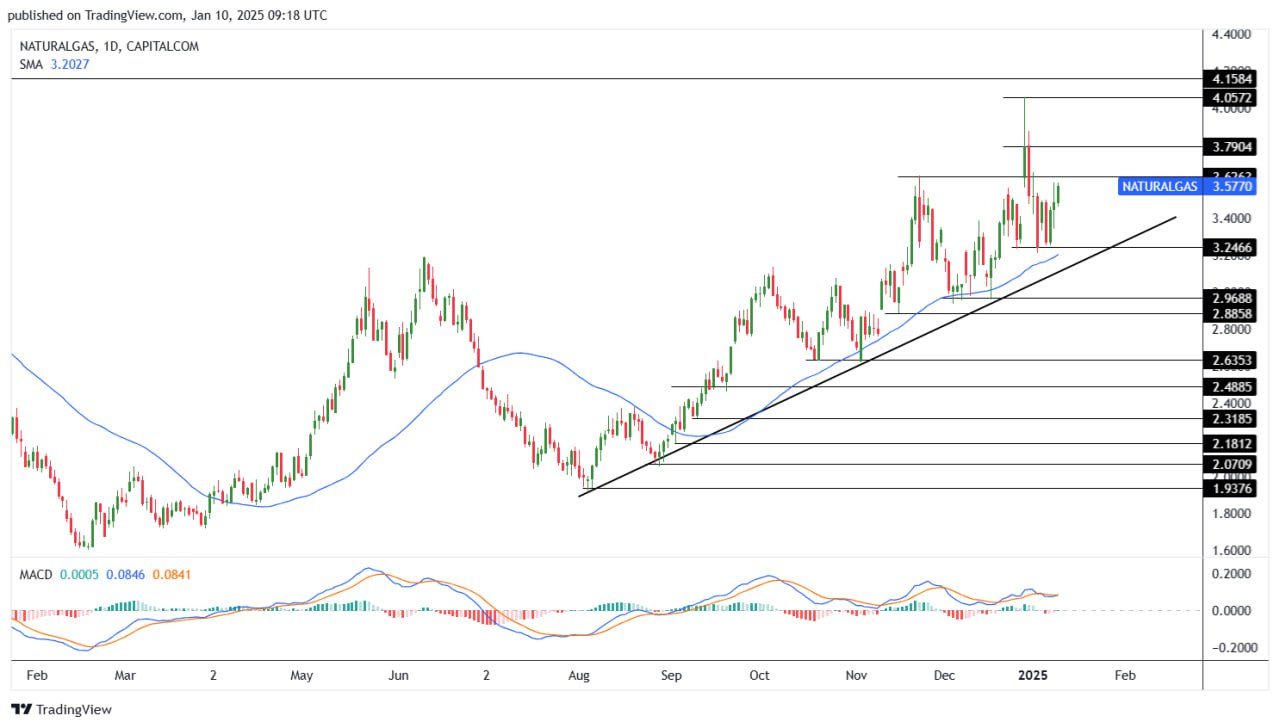Click the Jun label on time axis

398,676
